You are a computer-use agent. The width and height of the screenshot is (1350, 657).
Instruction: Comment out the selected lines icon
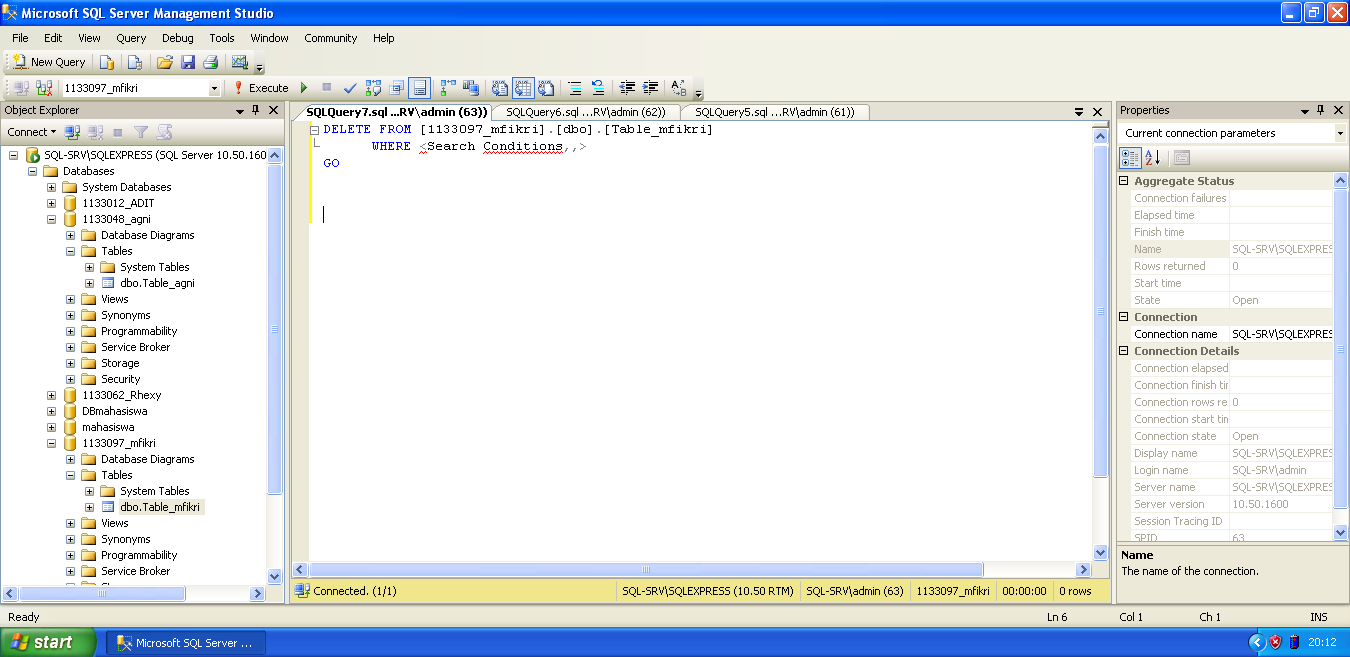[575, 88]
